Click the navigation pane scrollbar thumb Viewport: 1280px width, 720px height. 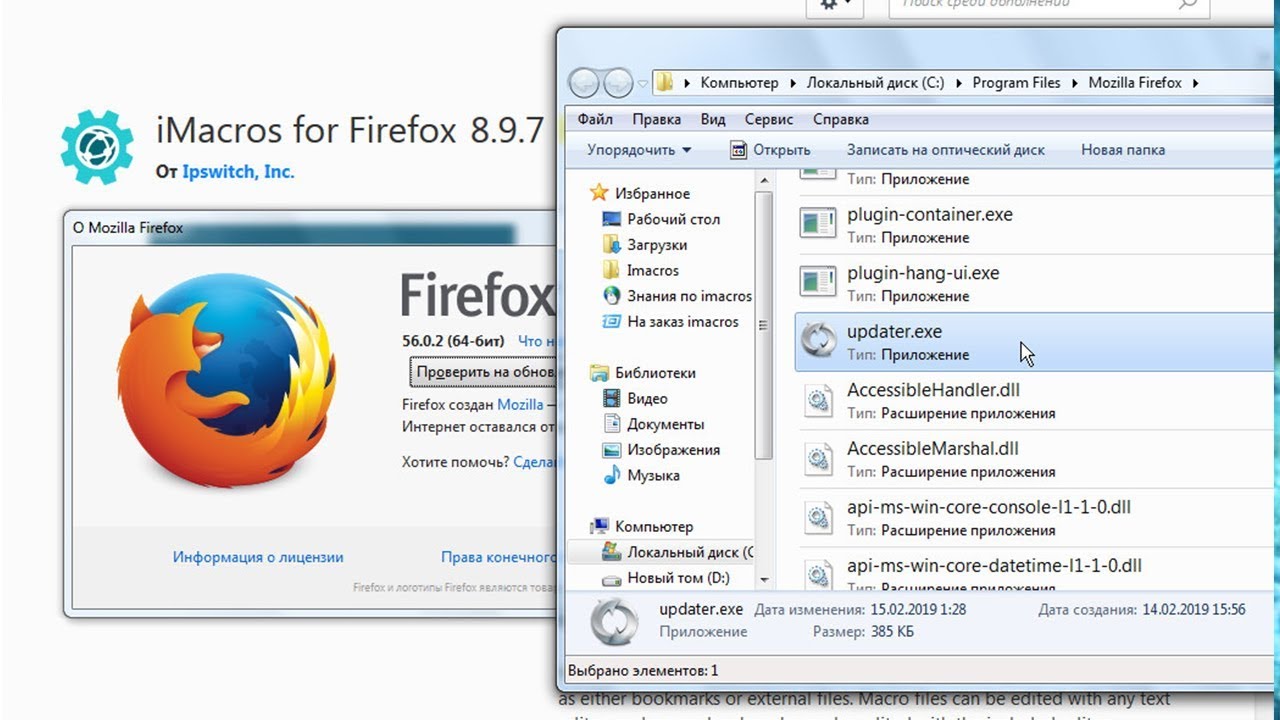pyautogui.click(x=764, y=324)
